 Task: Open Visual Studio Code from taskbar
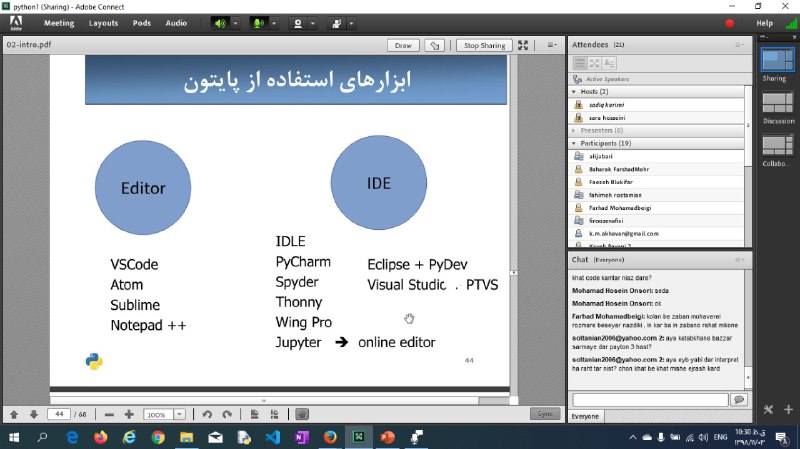pos(273,437)
